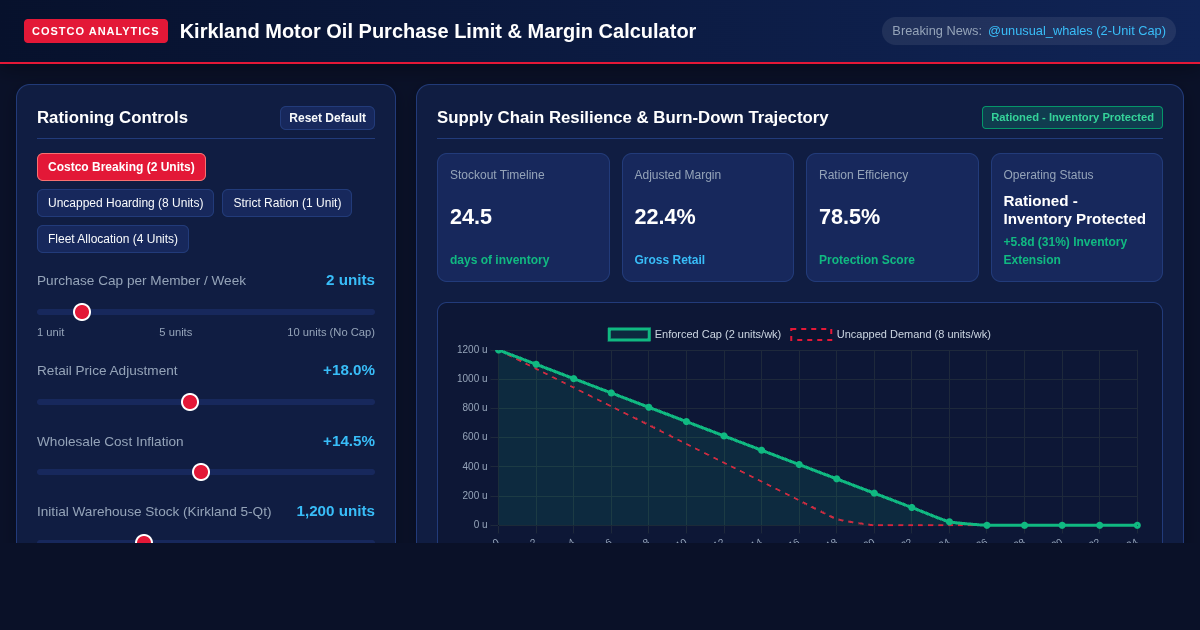Click the '2 units' purchase cap value
The image size is (1200, 630).
tap(350, 280)
